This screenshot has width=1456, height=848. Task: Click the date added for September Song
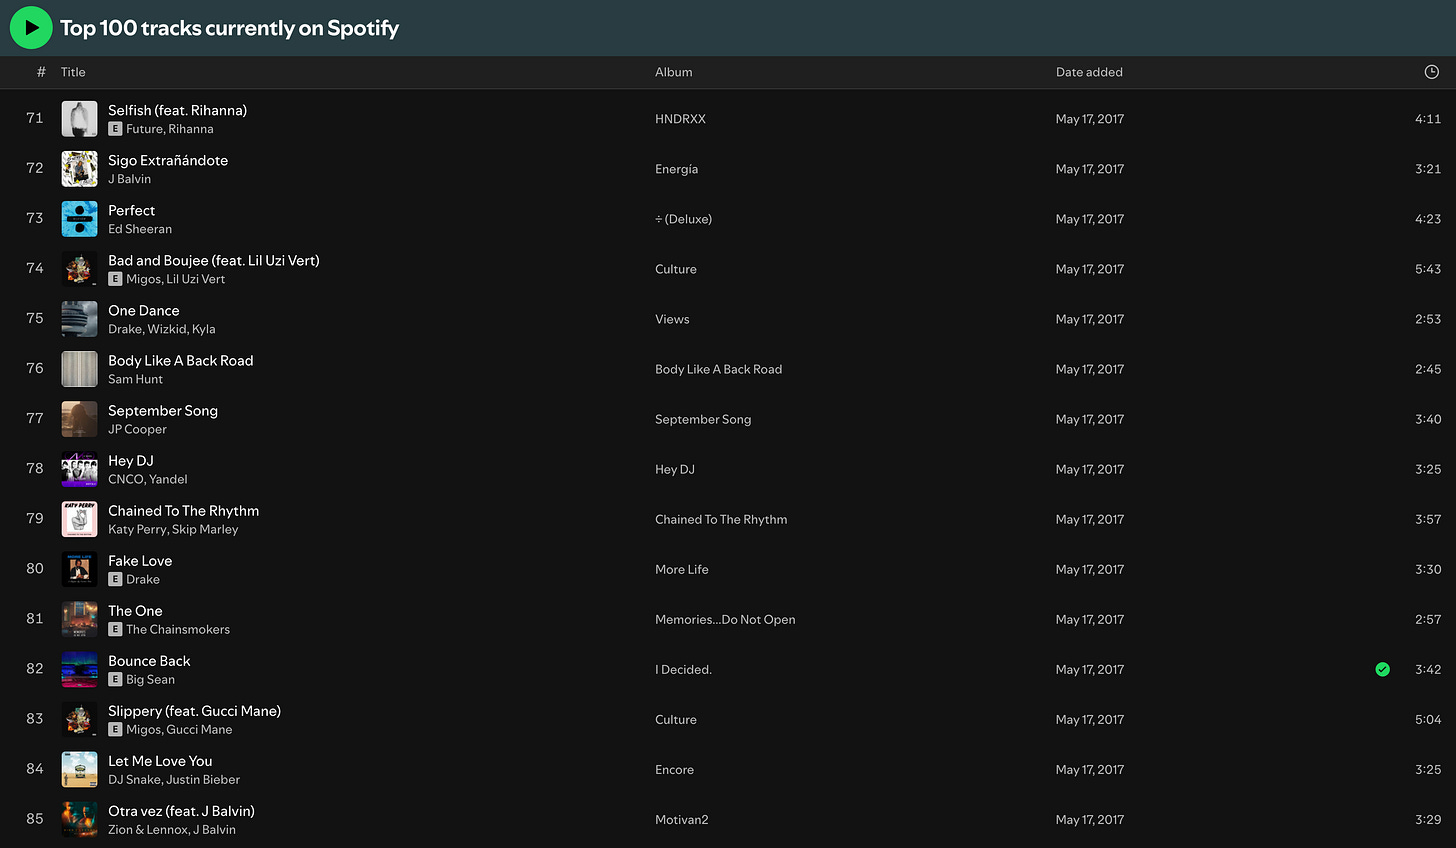(x=1089, y=419)
